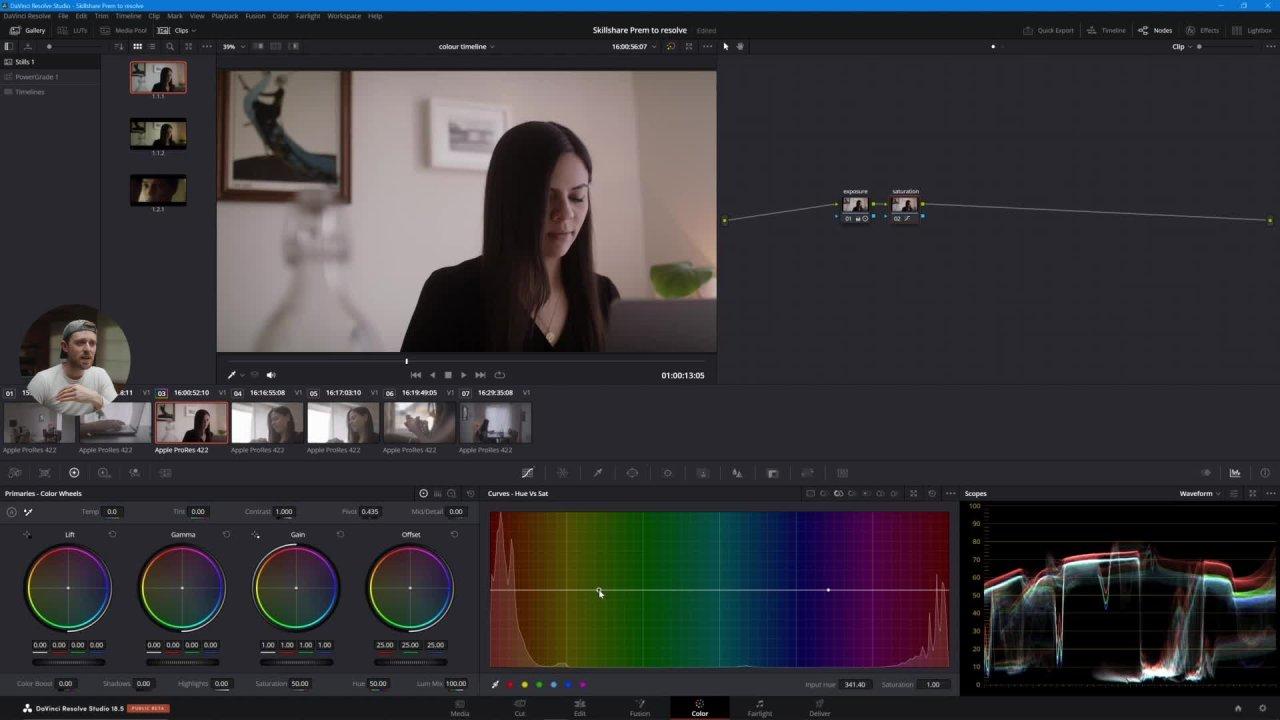Open the viewer zoom percentage dropdown
This screenshot has height=720, width=1280.
click(x=231, y=46)
